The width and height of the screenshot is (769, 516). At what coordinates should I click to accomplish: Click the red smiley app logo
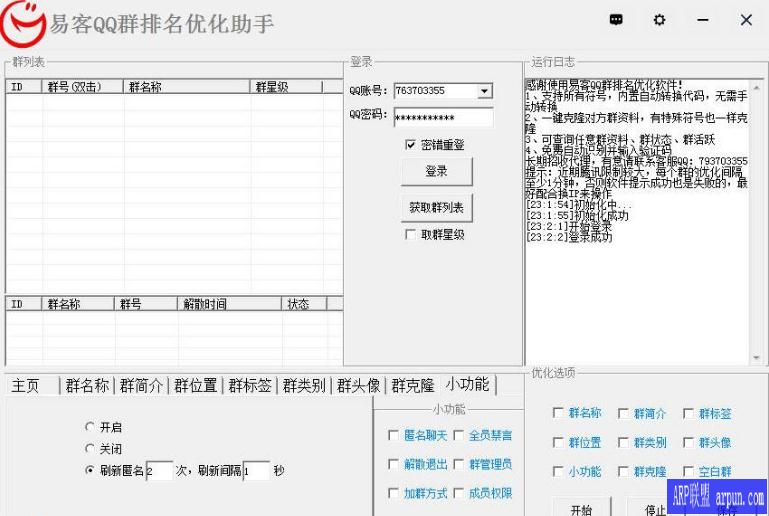point(23,24)
